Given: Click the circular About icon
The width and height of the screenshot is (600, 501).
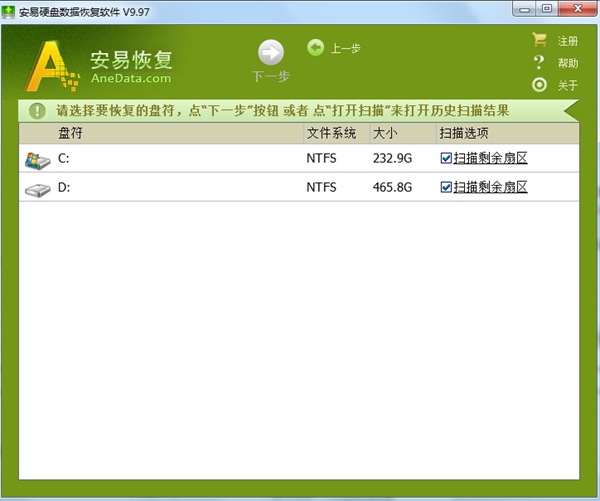Looking at the screenshot, I should pos(540,85).
